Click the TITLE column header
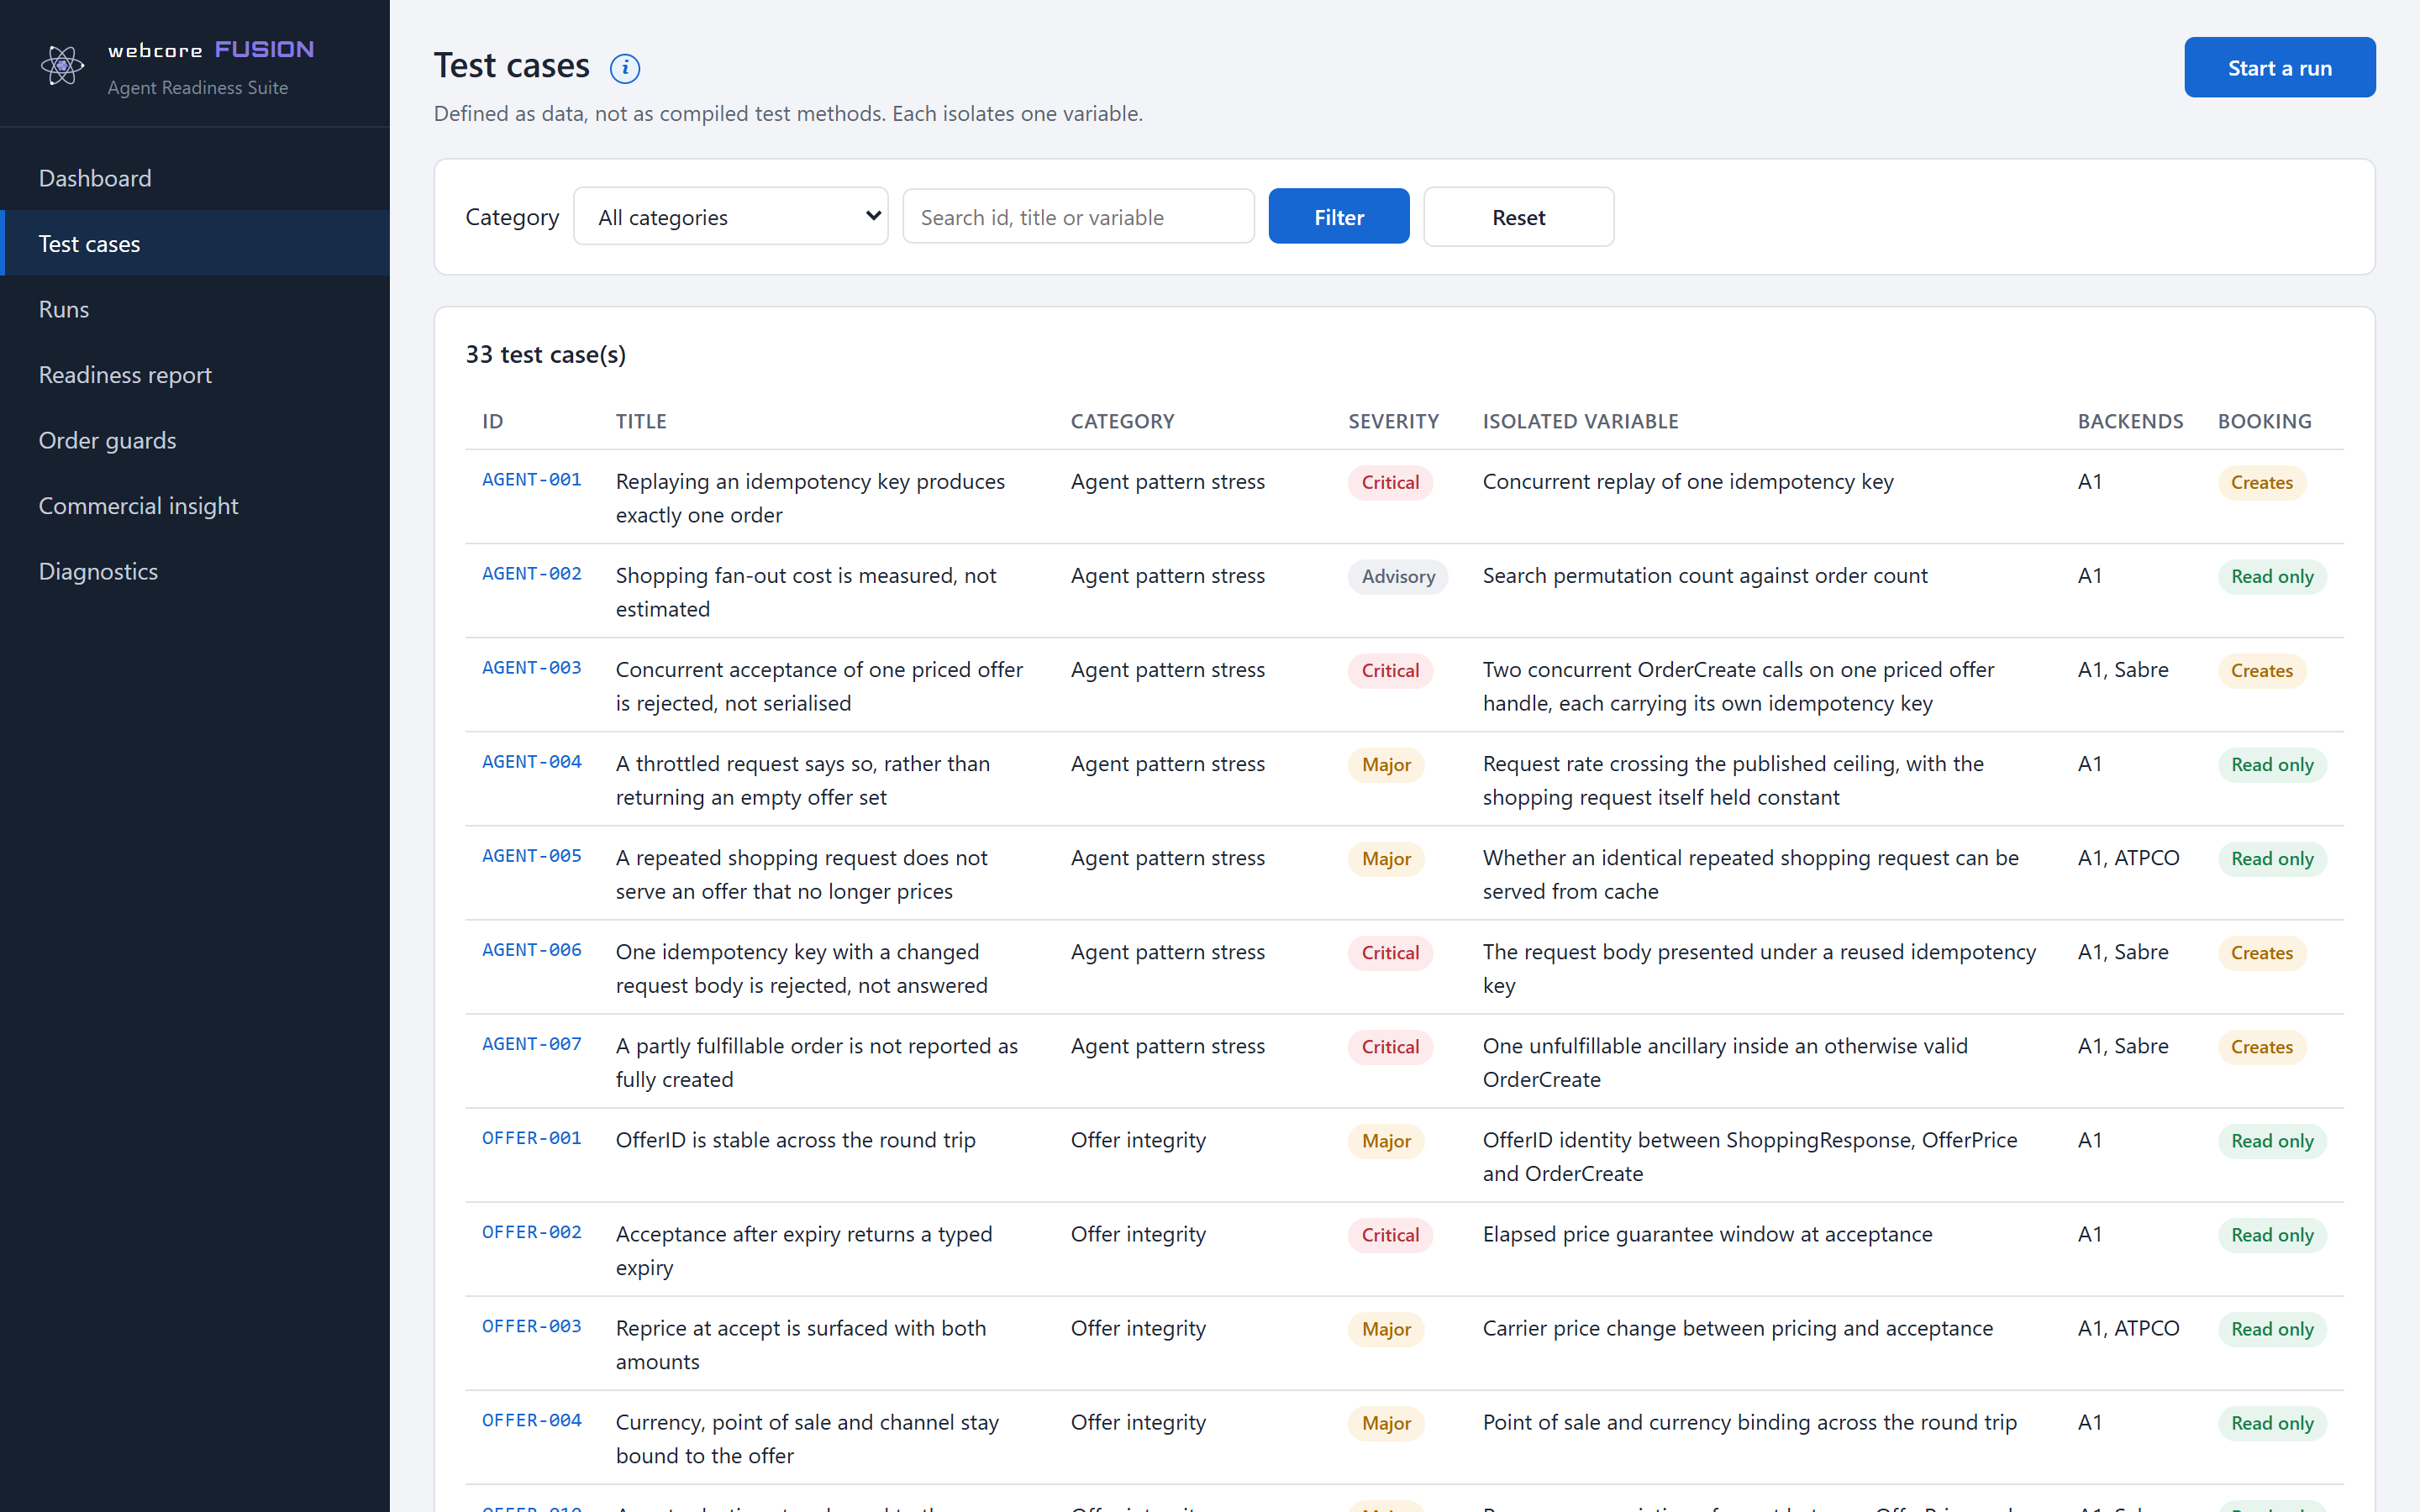 click(x=641, y=421)
